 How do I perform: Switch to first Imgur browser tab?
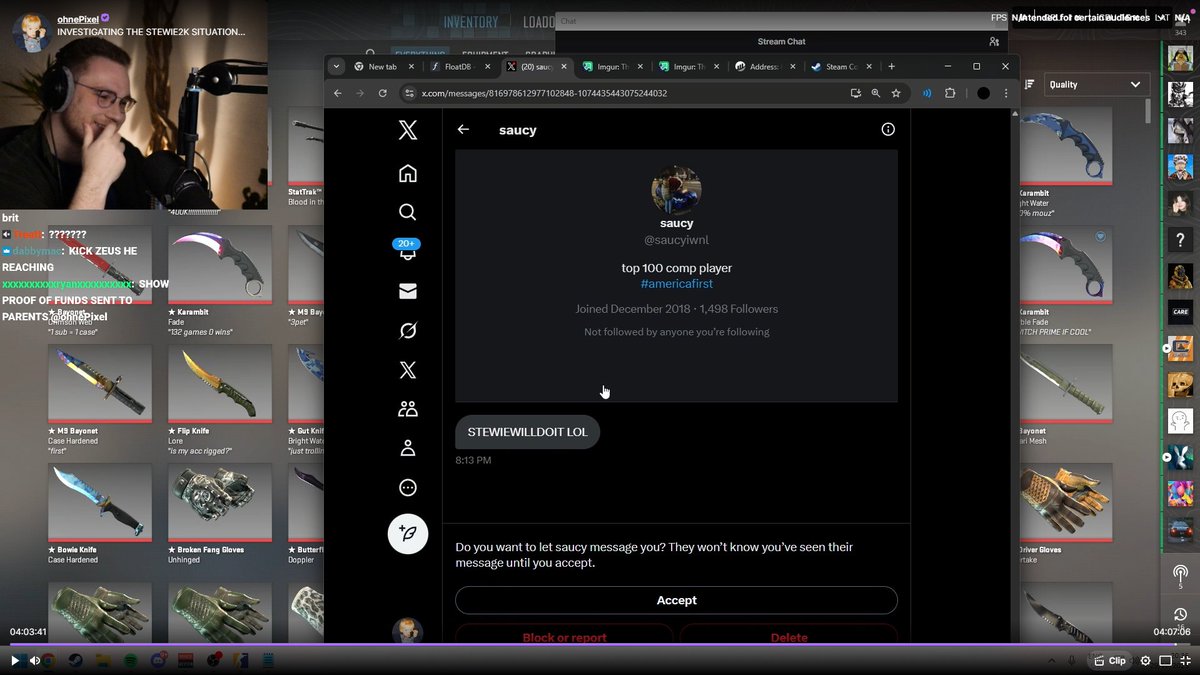pos(612,67)
